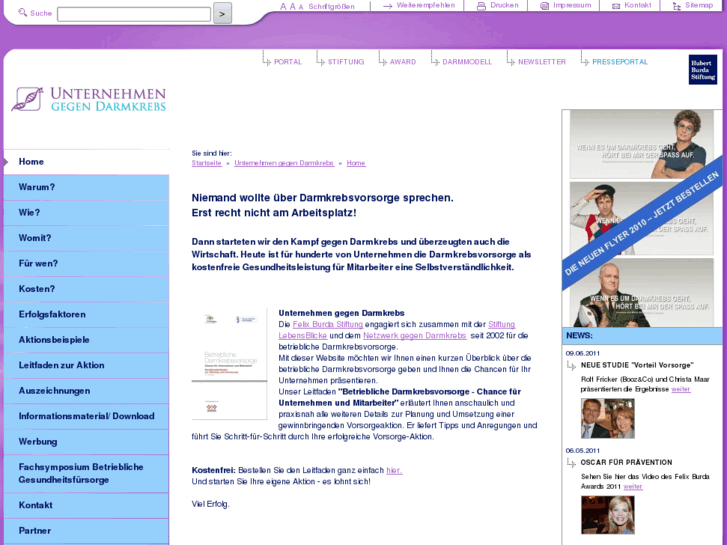Click the Home breadcrumb link
Image resolution: width=727 pixels, height=545 pixels.
pos(356,163)
